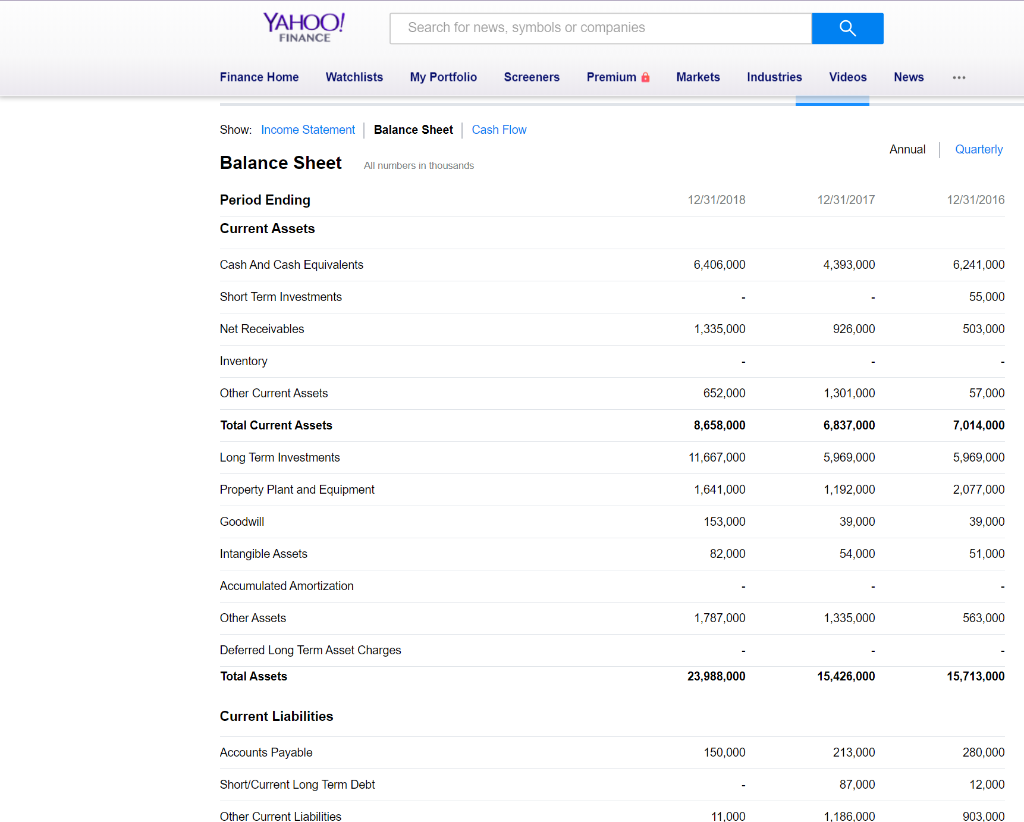The image size is (1024, 822).
Task: Click the Current Assets heading
Action: tap(267, 229)
